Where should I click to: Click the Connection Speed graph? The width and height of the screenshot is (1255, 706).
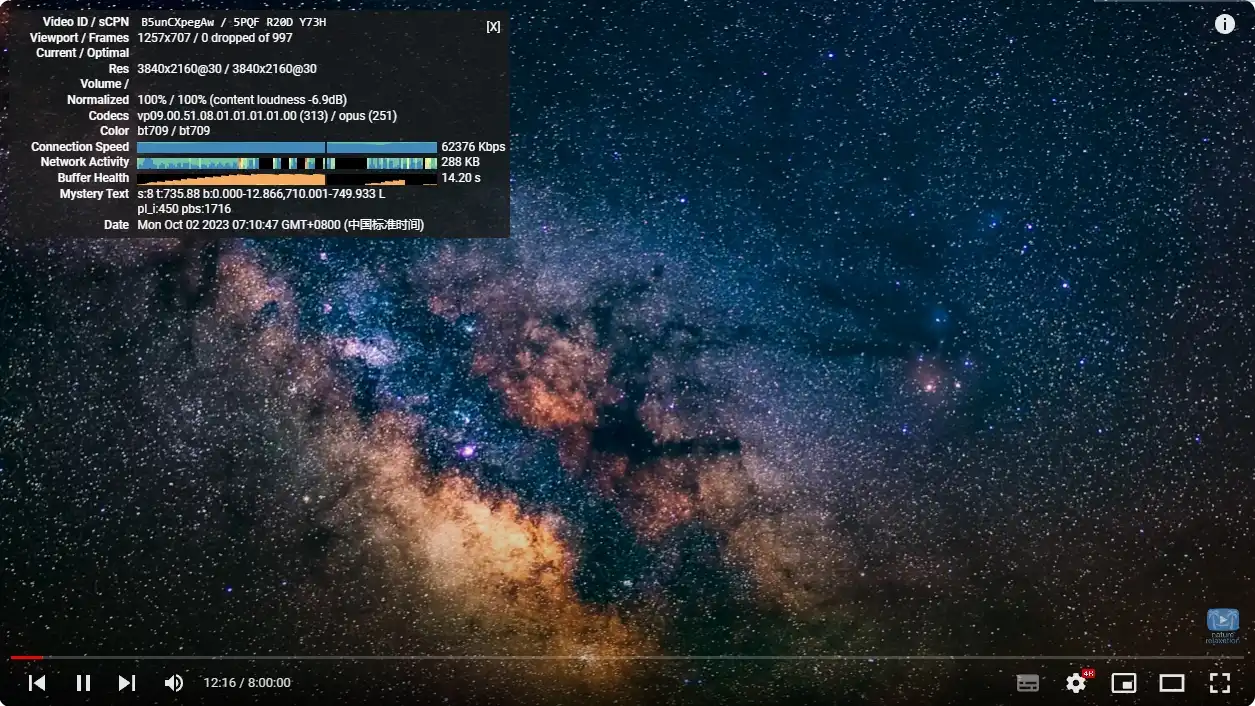pyautogui.click(x=287, y=147)
